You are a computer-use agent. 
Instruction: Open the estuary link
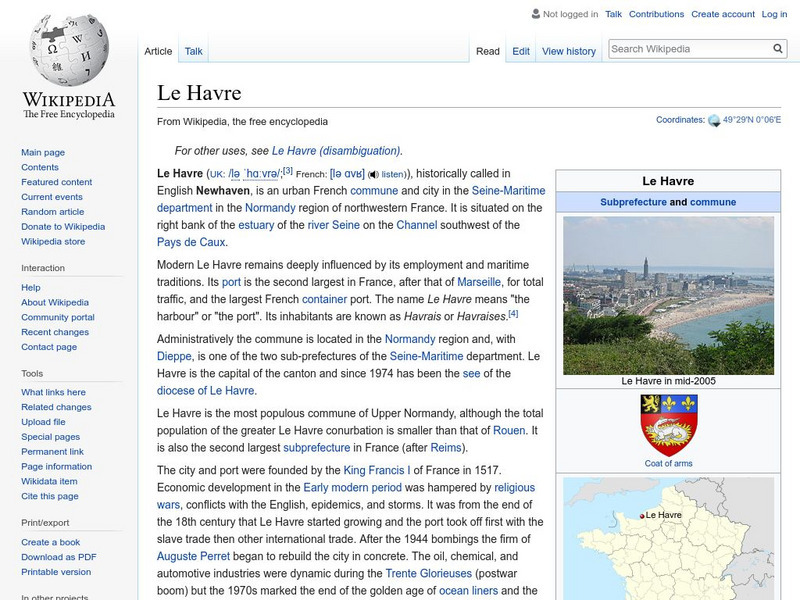(x=256, y=225)
